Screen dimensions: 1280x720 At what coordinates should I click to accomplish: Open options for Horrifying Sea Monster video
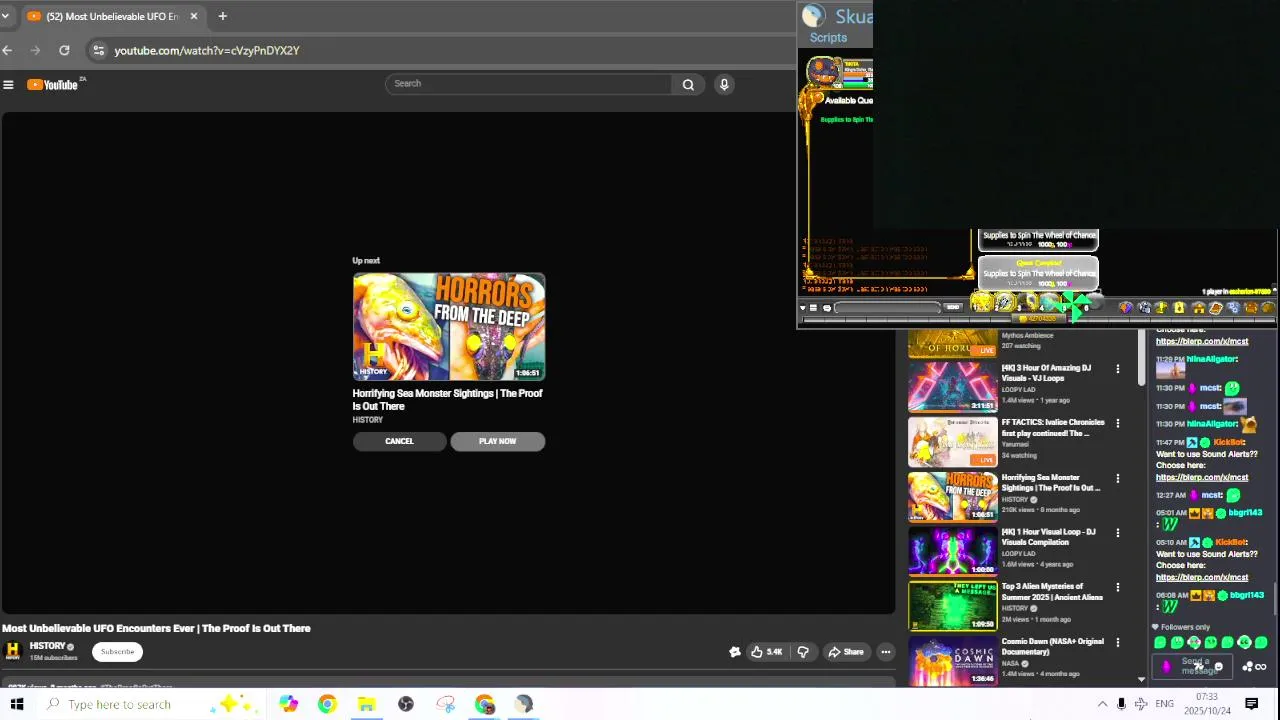1117,479
